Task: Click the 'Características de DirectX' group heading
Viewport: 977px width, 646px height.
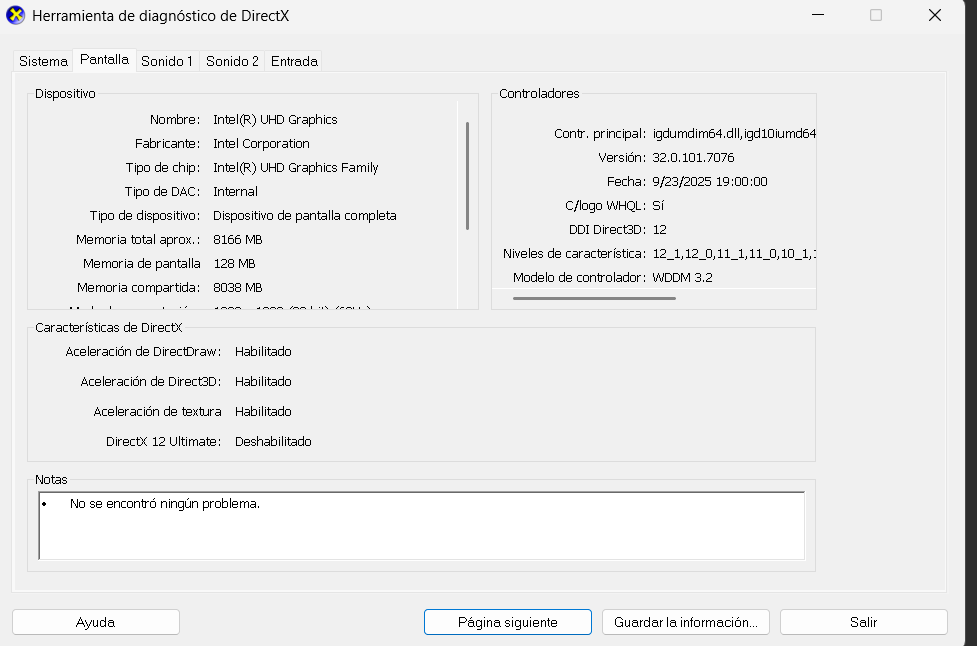Action: click(x=108, y=328)
